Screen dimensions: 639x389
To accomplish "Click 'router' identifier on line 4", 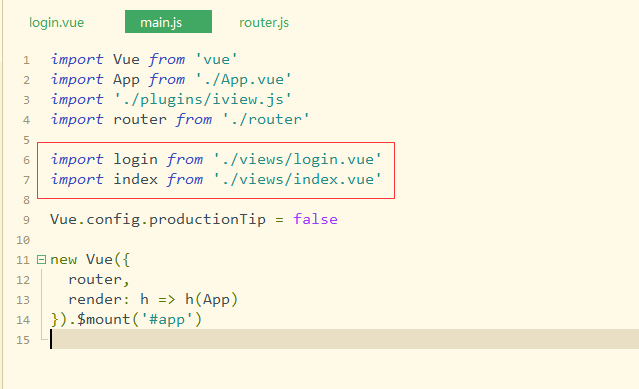I will [x=140, y=119].
